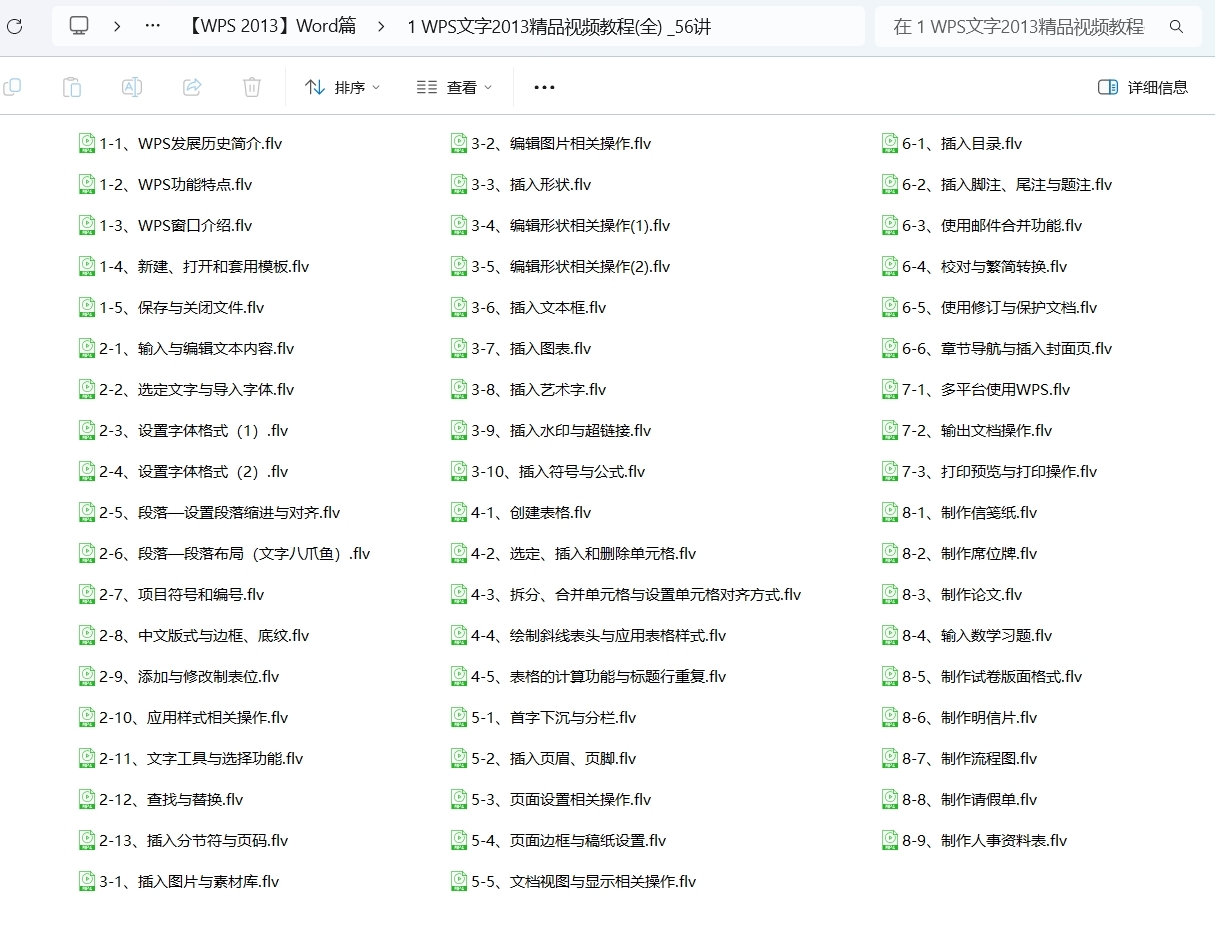This screenshot has height=932, width=1215.
Task: Click breadcrumb 1 WPS文字2013精品视频教程(全) _56讲
Action: pos(559,27)
